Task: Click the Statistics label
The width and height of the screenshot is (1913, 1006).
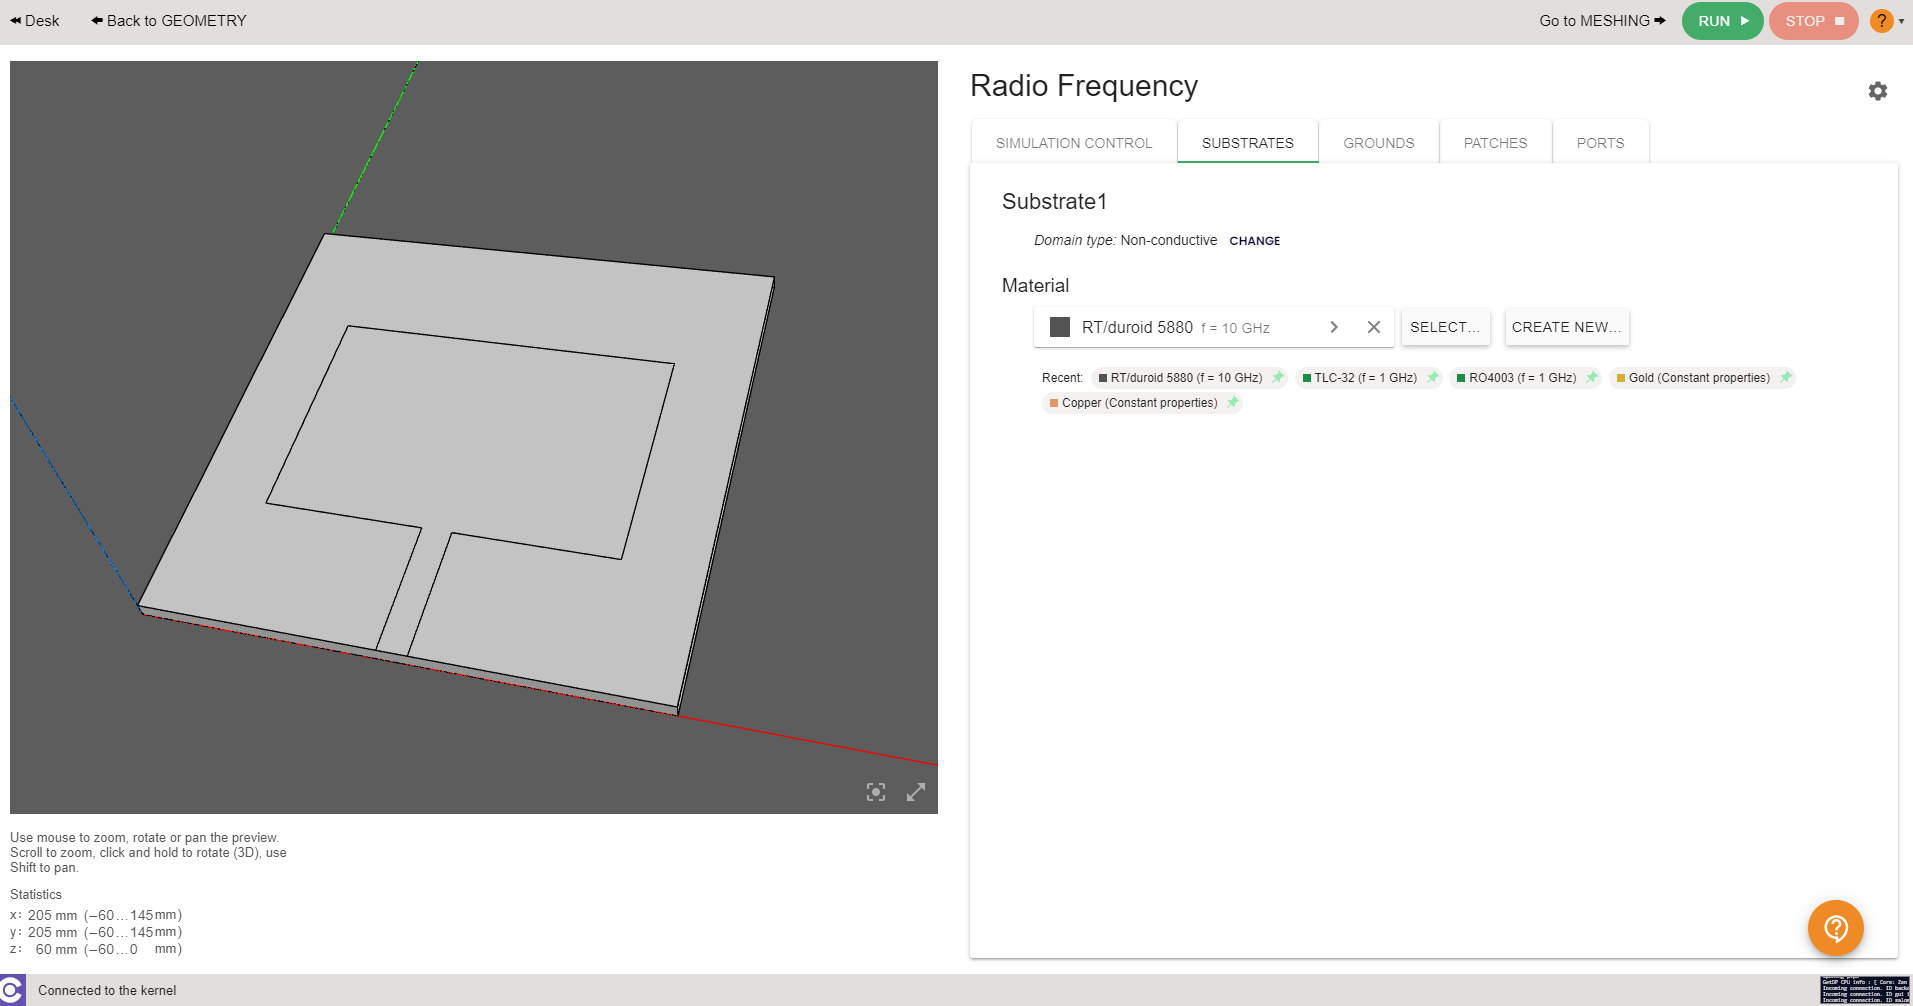Action: click(x=36, y=895)
